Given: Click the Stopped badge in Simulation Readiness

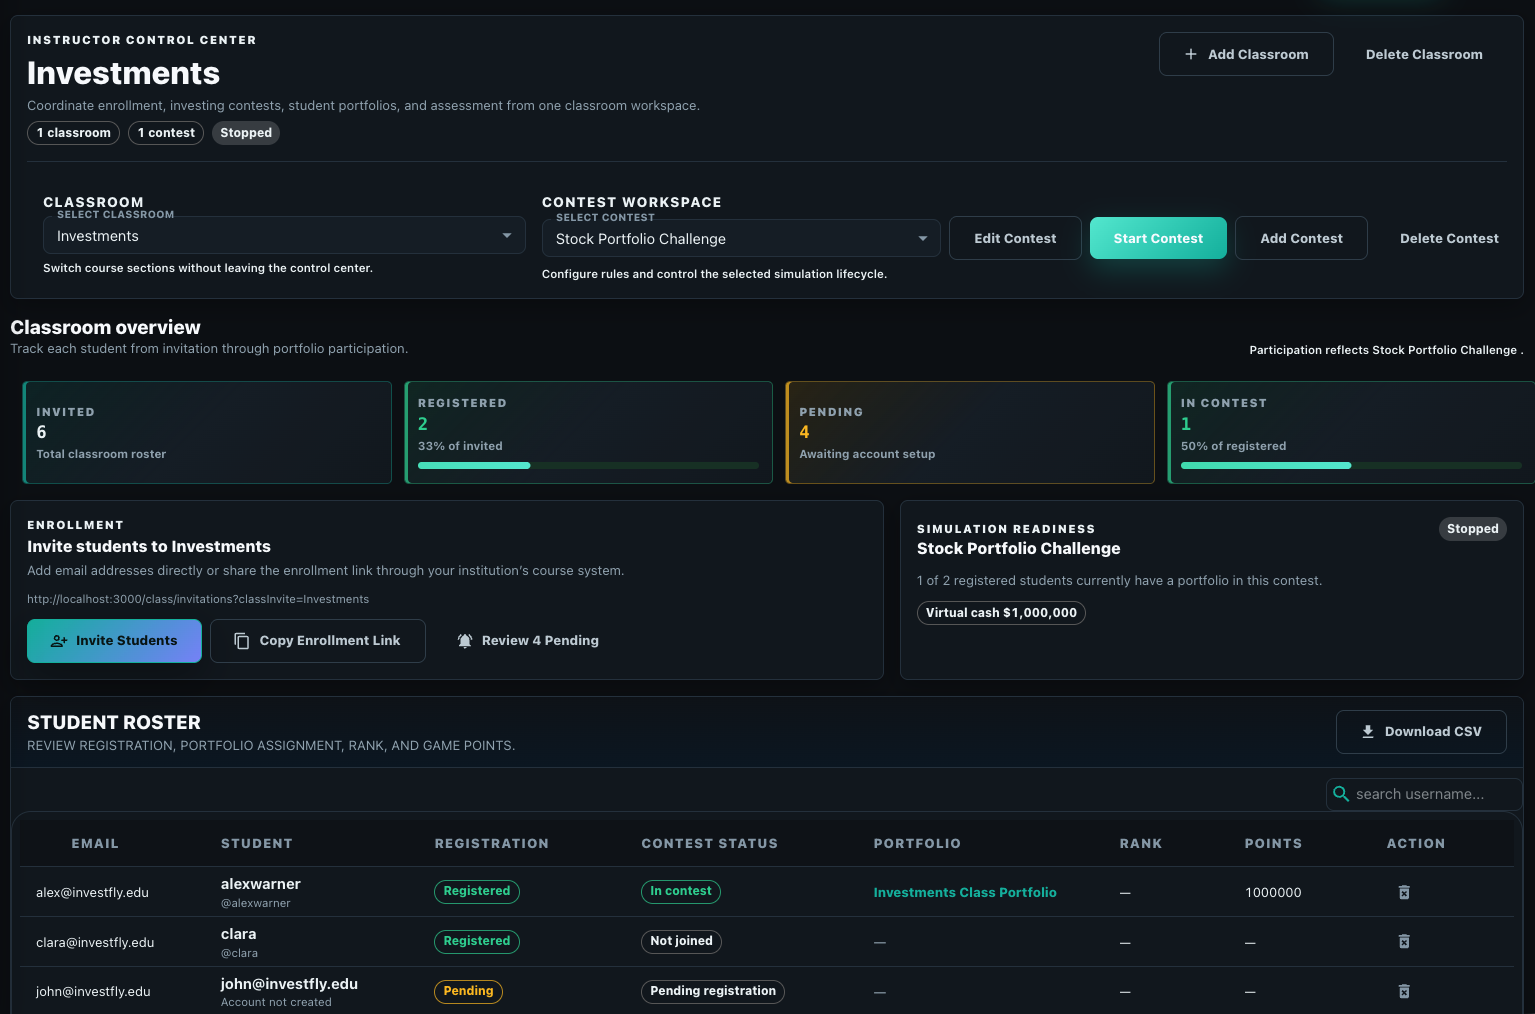Looking at the screenshot, I should point(1473,529).
